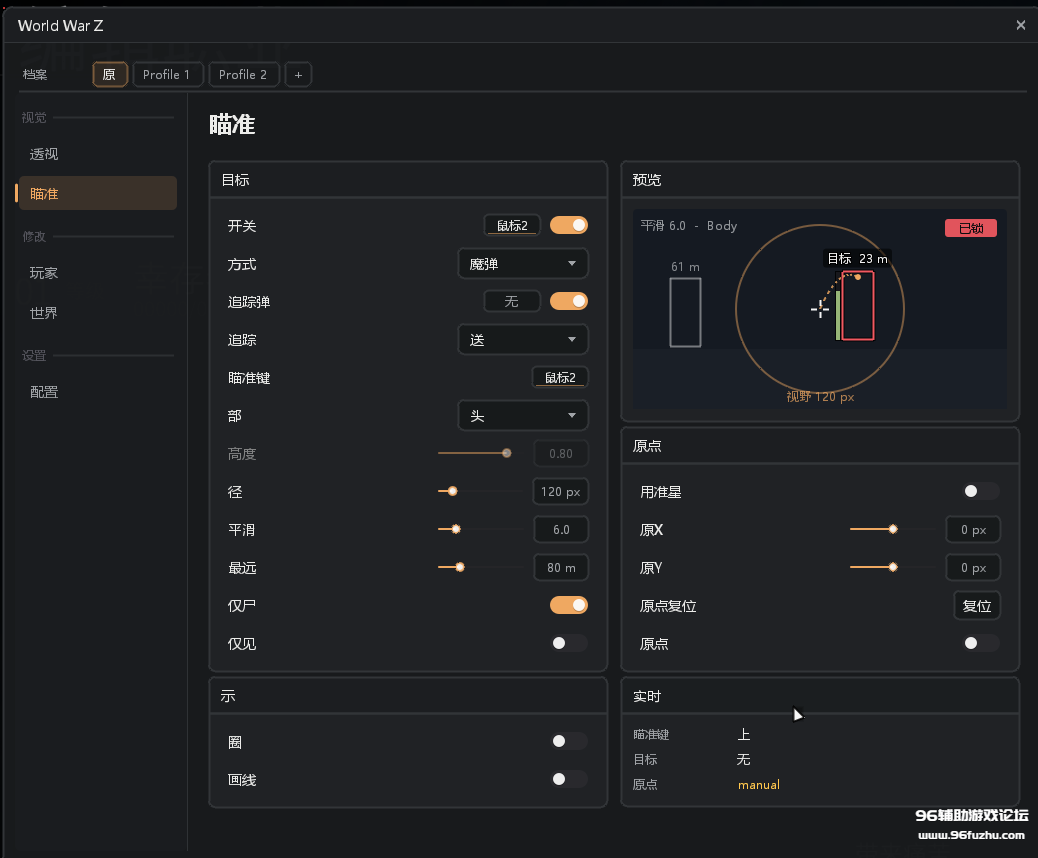Image resolution: width=1038 pixels, height=858 pixels.
Task: Add a new profile with the plus button
Action: pyautogui.click(x=298, y=75)
